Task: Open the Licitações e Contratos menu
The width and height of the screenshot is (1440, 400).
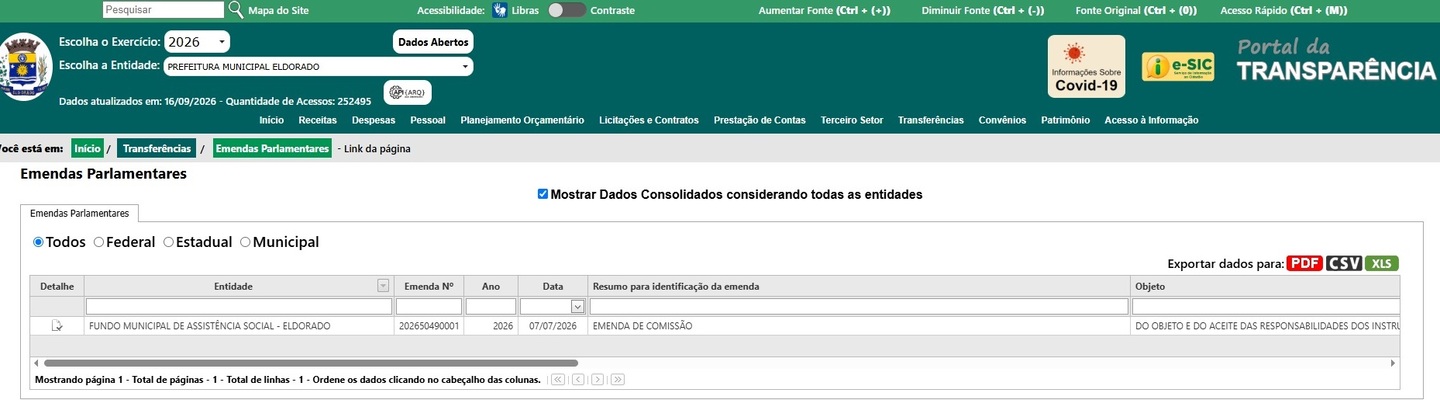Action: 649,120
